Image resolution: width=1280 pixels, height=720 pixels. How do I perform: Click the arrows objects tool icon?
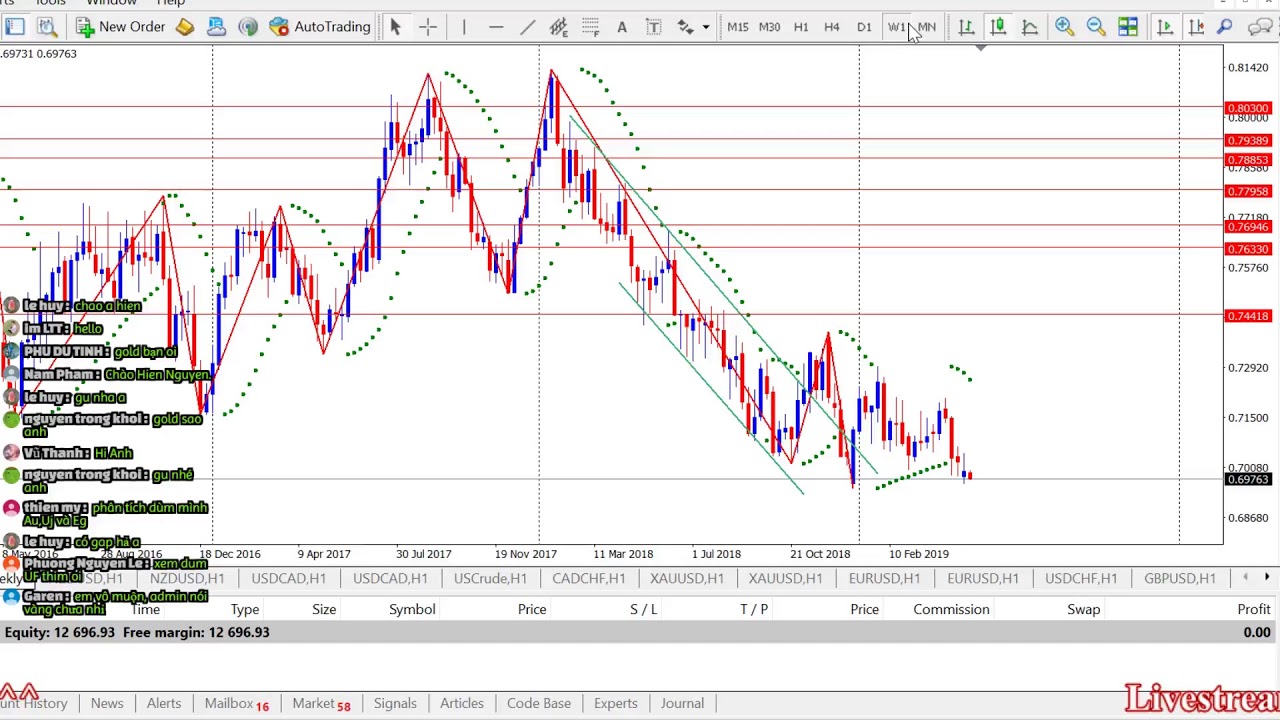click(x=685, y=27)
